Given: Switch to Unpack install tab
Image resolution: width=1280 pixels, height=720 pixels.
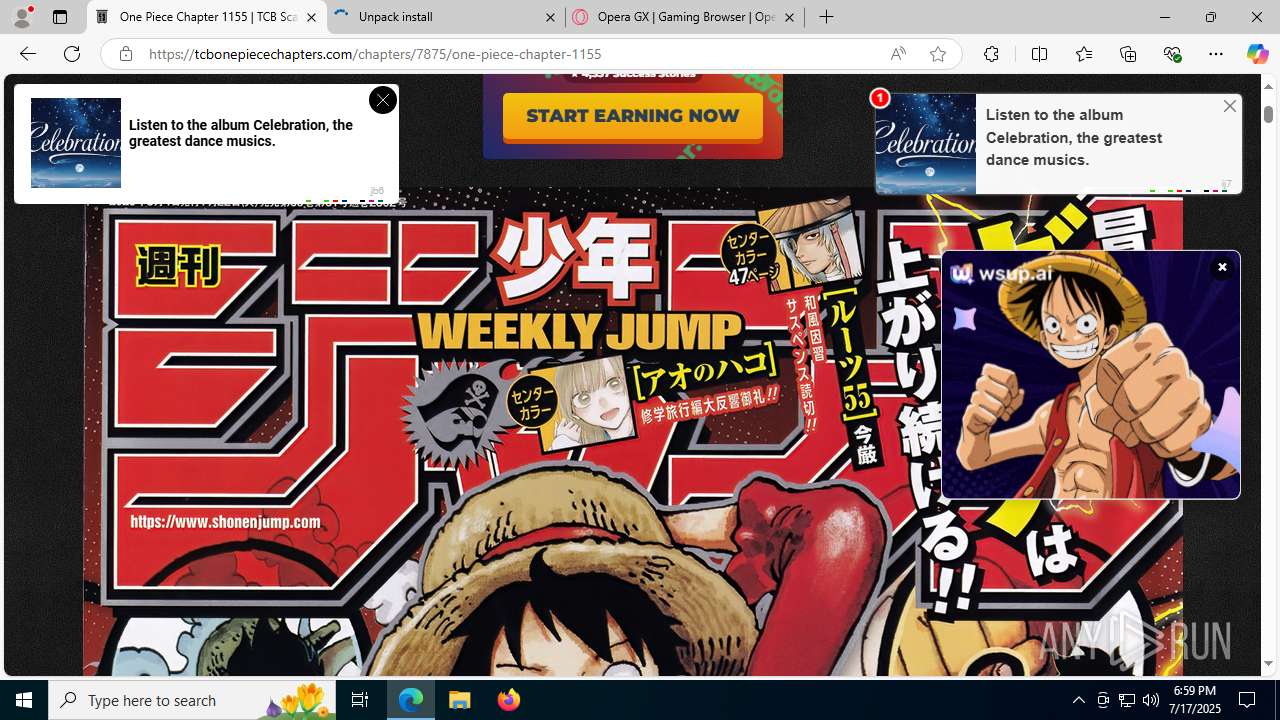Looking at the screenshot, I should pyautogui.click(x=445, y=17).
